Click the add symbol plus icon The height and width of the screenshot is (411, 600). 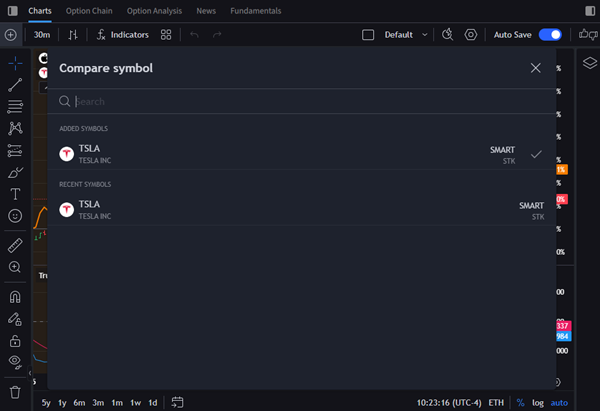pos(11,35)
